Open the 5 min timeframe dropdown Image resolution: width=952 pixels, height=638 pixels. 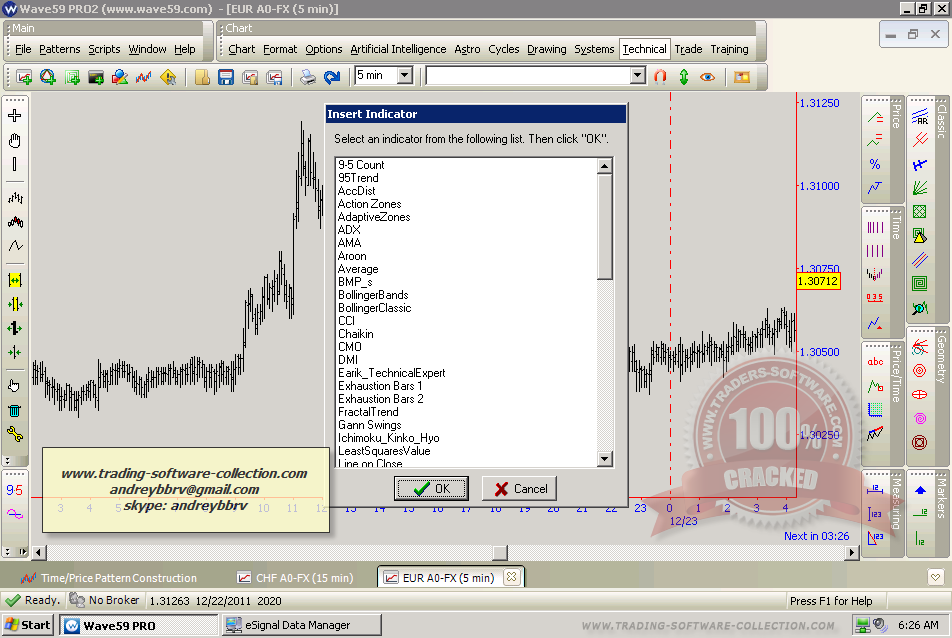[x=404, y=76]
